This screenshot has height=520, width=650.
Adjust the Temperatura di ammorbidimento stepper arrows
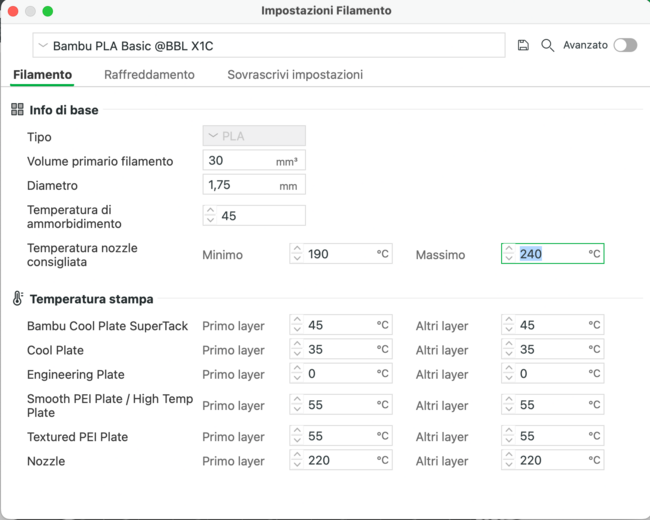pos(210,216)
